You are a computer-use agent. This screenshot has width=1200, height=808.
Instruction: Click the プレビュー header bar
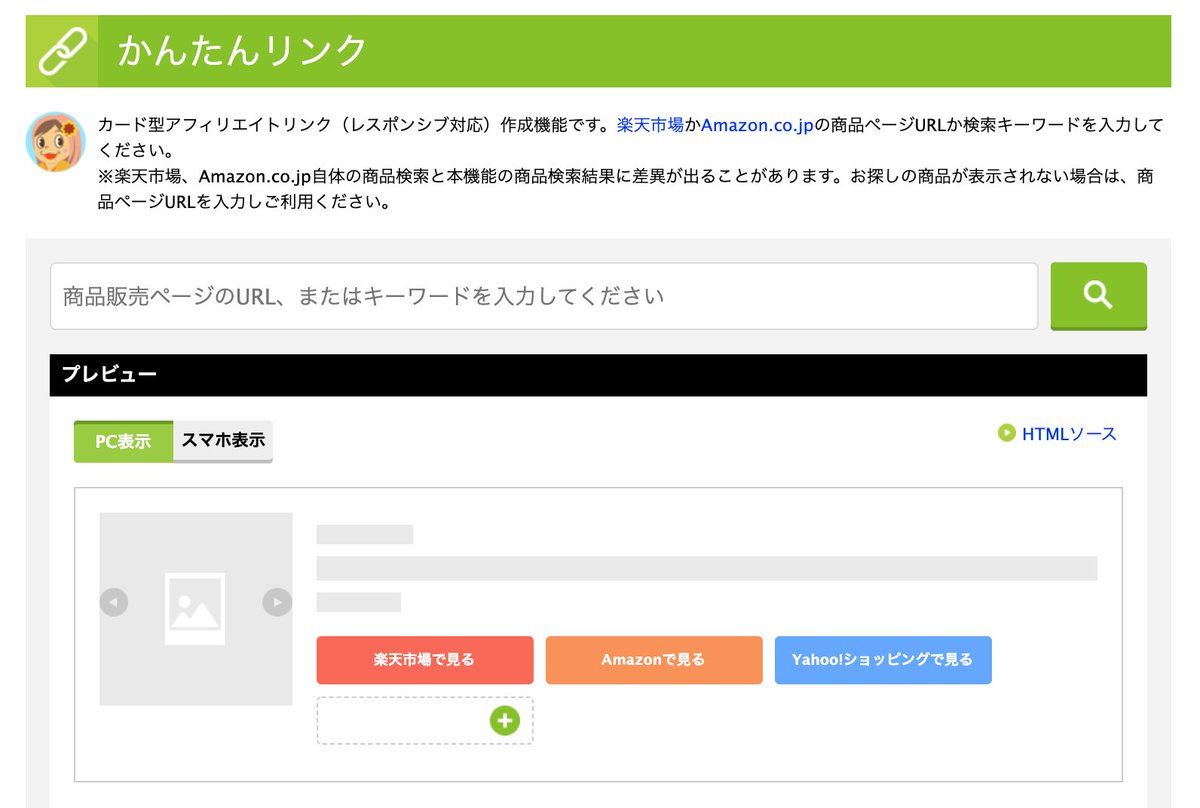(598, 375)
